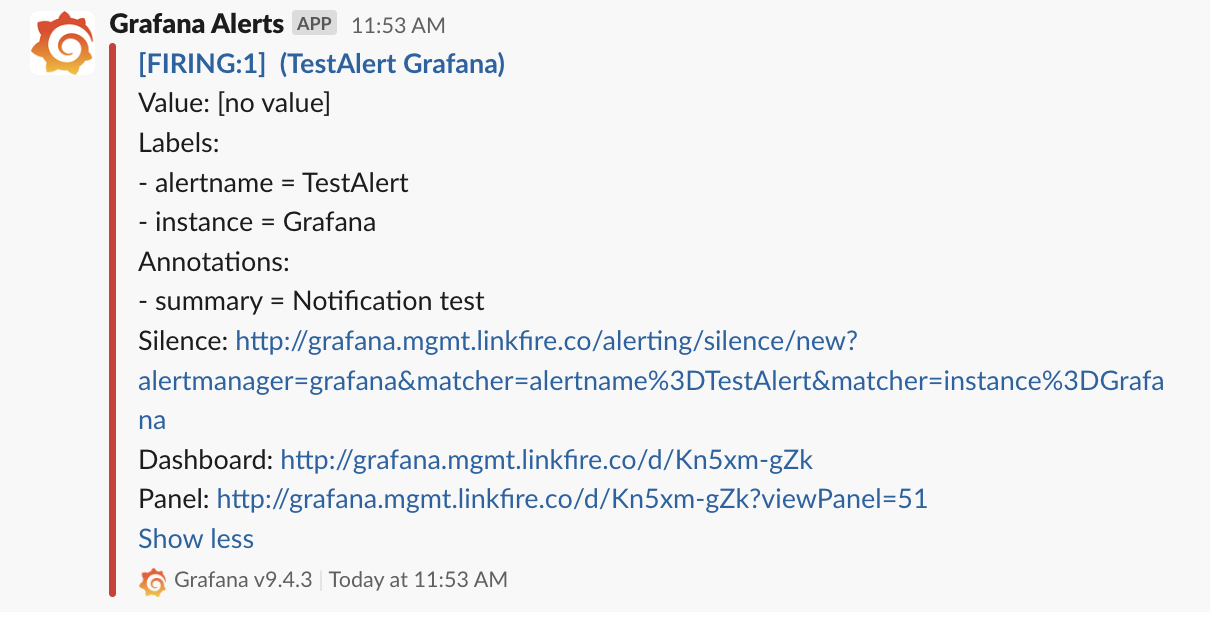
Task: Click the Grafana Alerts avatar icon
Action: point(62,42)
